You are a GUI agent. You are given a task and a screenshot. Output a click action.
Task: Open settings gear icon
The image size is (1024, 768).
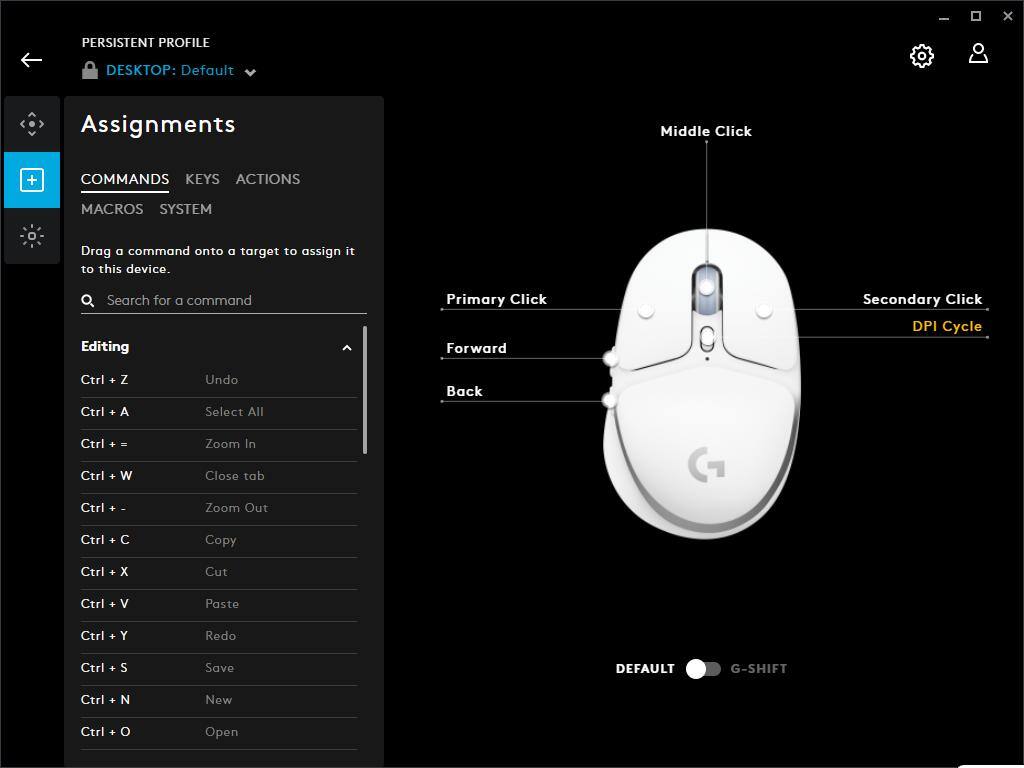[x=921, y=56]
